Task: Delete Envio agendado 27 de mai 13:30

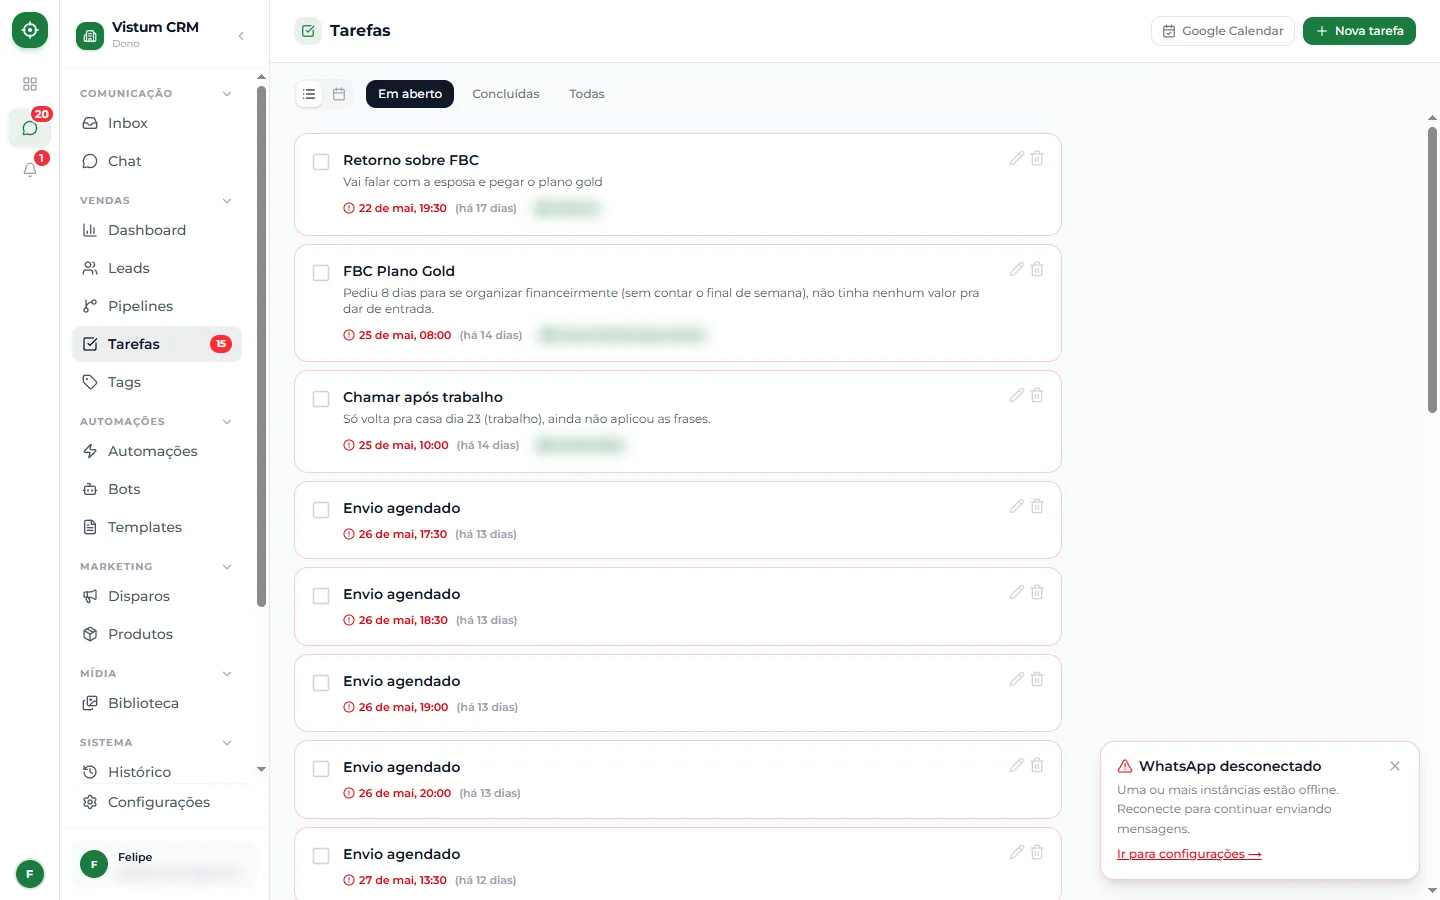Action: [x=1037, y=852]
